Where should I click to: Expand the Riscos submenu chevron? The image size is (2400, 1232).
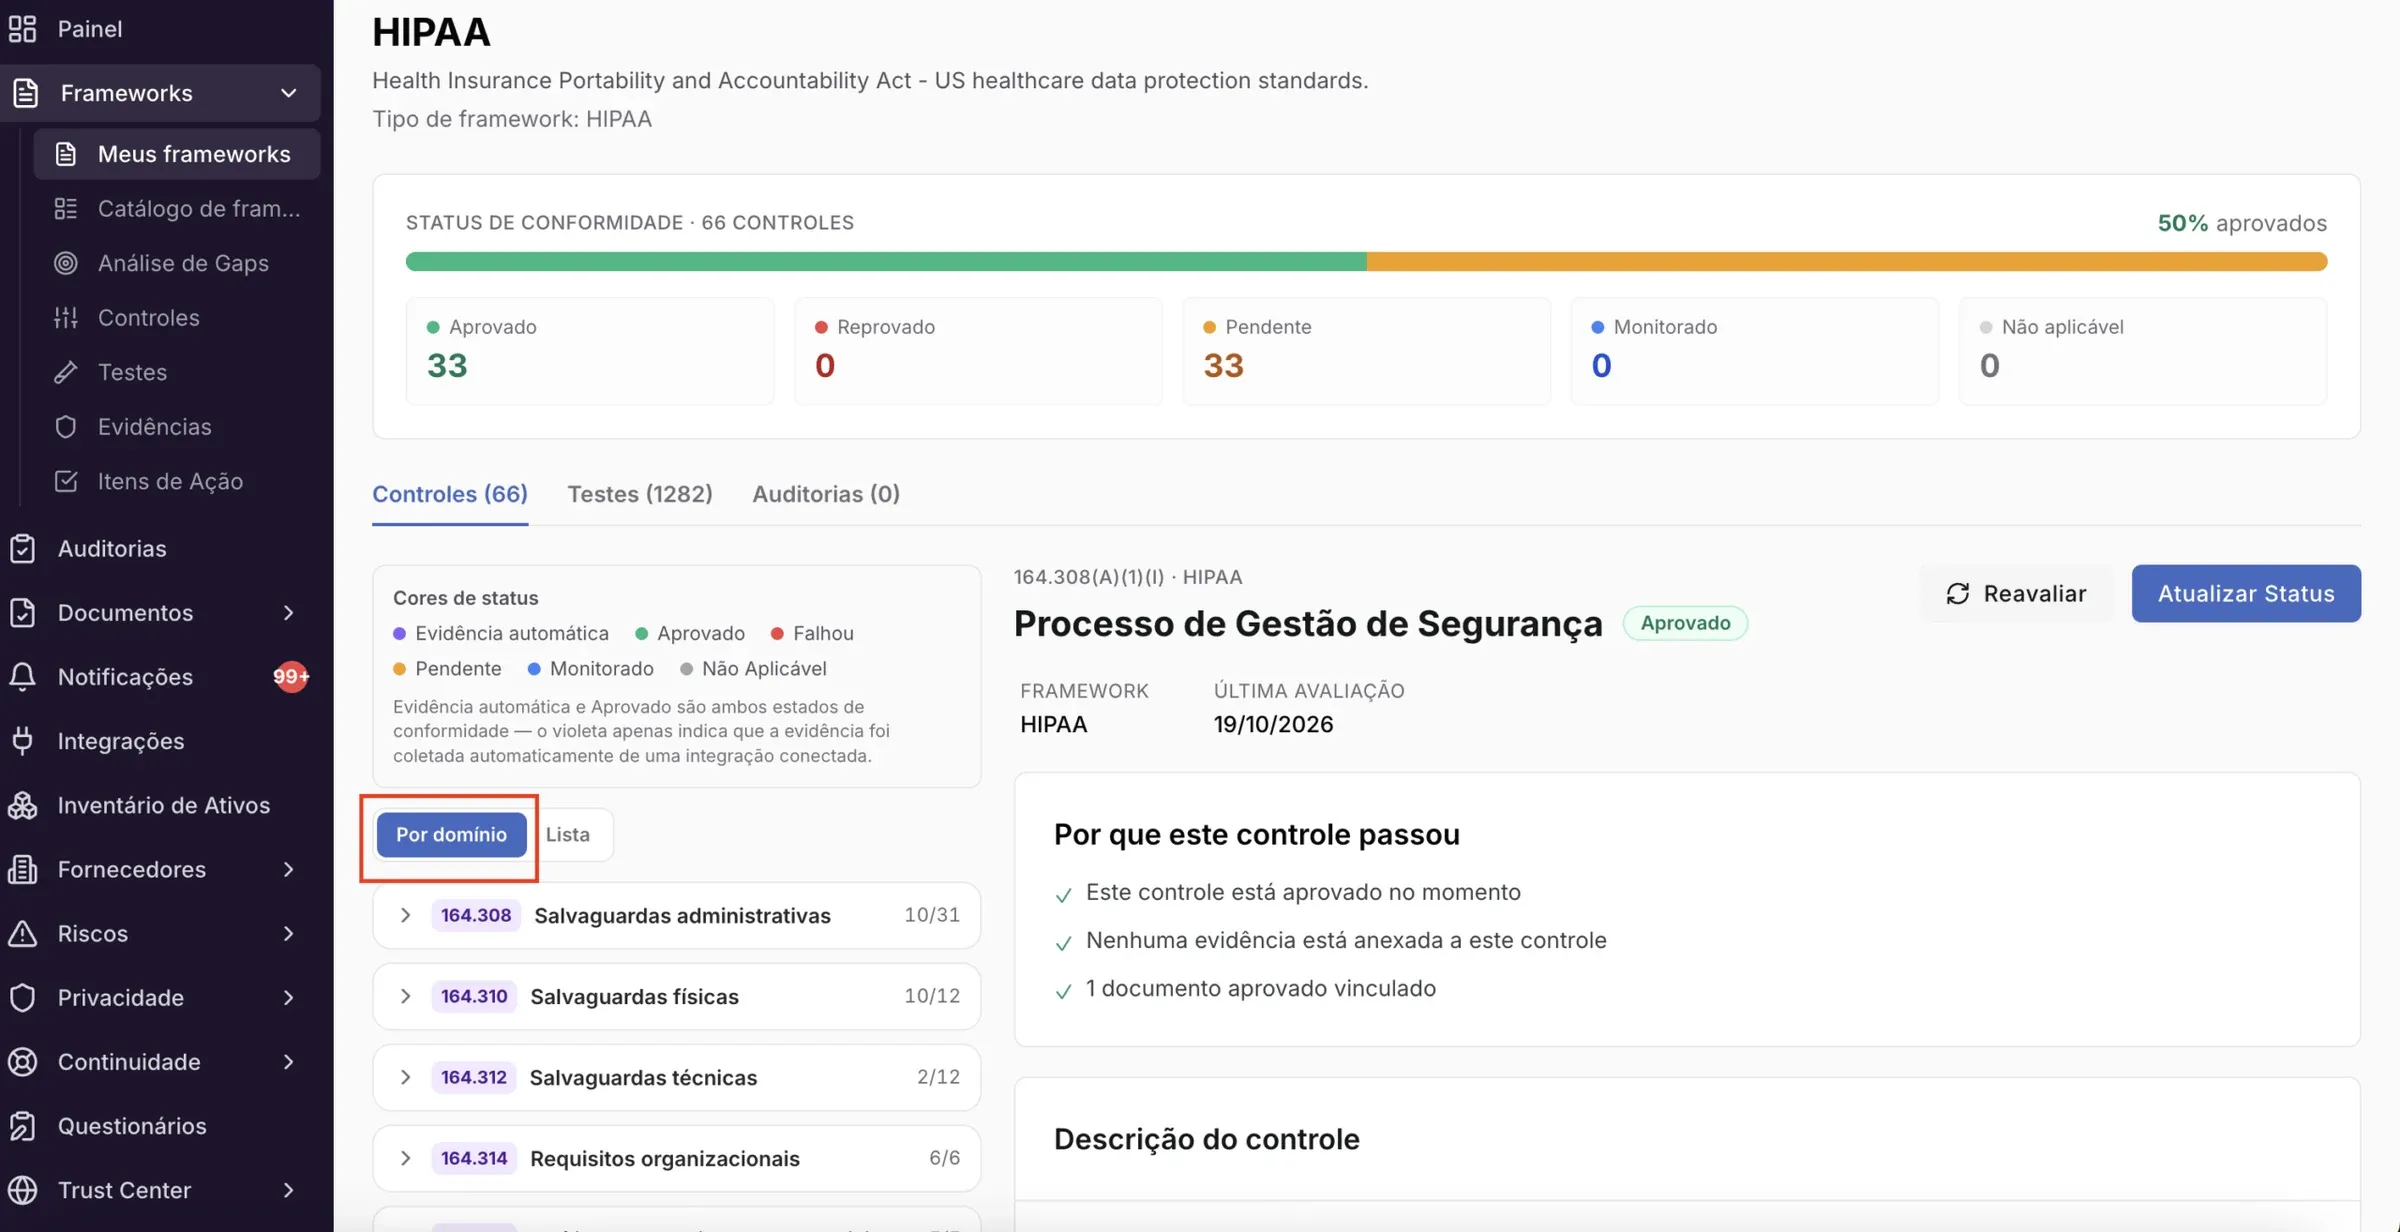click(289, 933)
